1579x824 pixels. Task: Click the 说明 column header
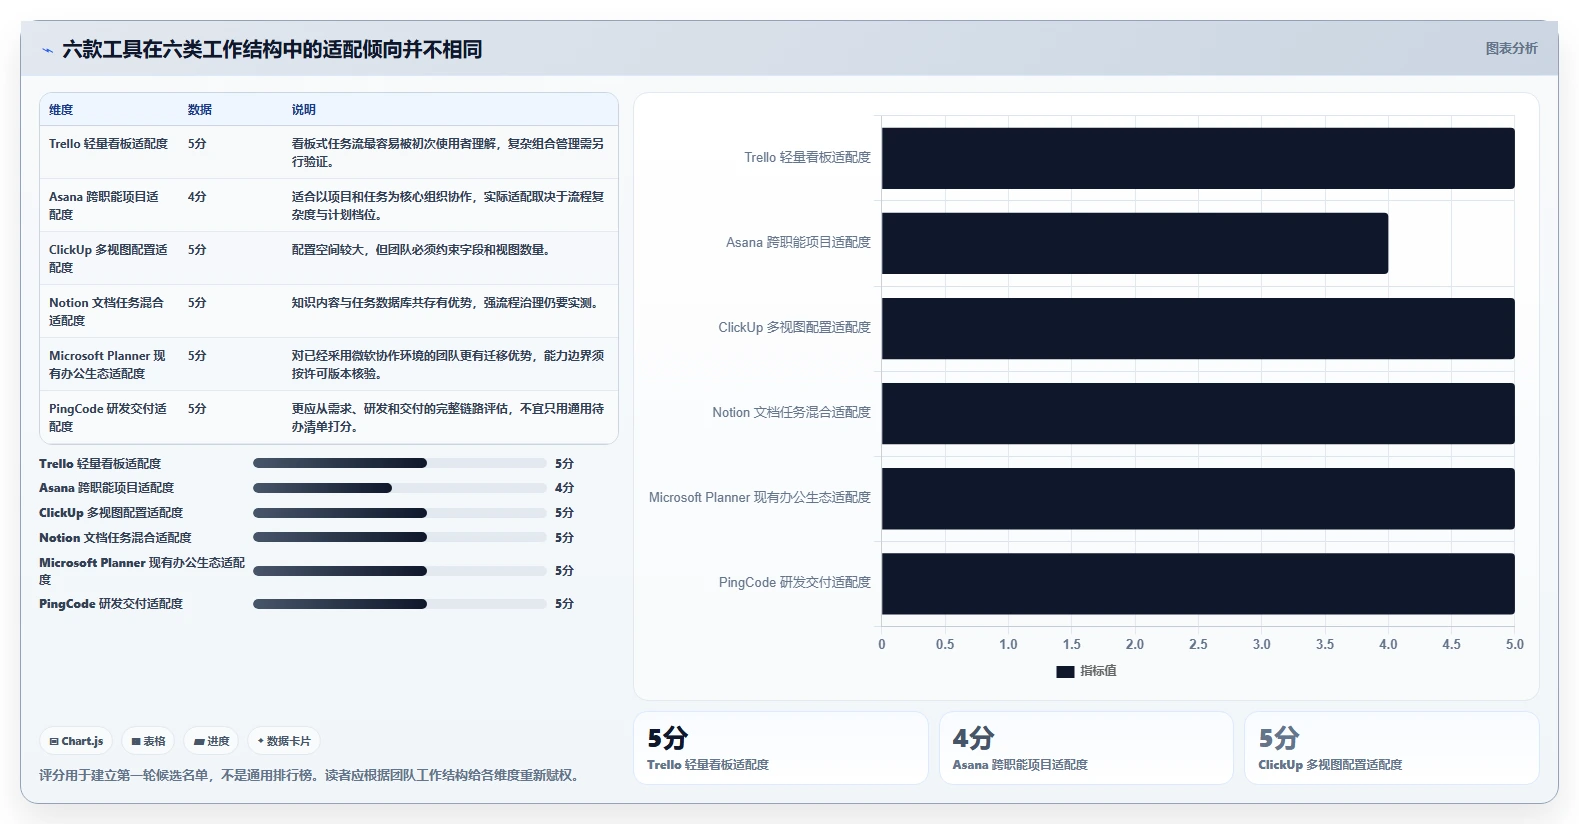(304, 110)
